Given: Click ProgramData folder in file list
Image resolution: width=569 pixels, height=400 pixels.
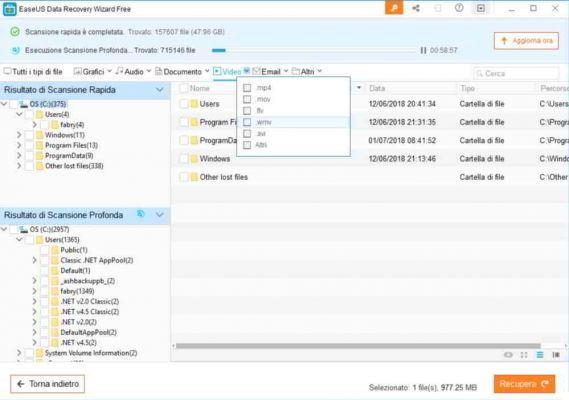Looking at the screenshot, I should 218,140.
